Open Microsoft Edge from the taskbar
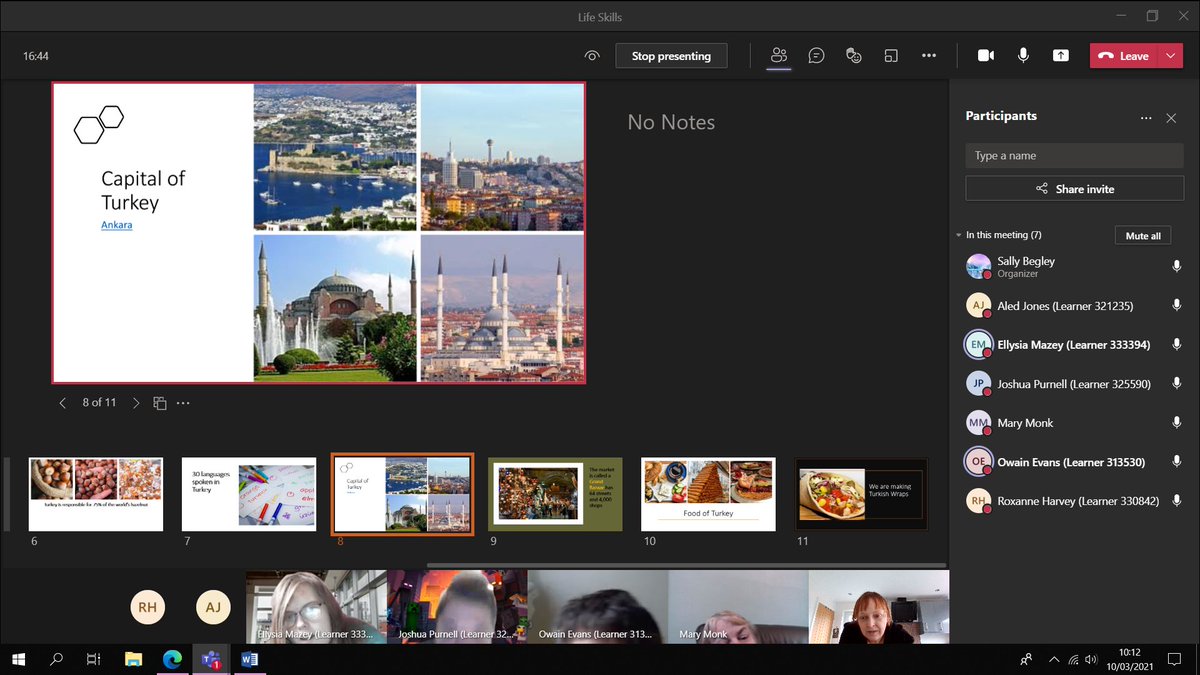Image resolution: width=1200 pixels, height=675 pixels. click(x=172, y=659)
